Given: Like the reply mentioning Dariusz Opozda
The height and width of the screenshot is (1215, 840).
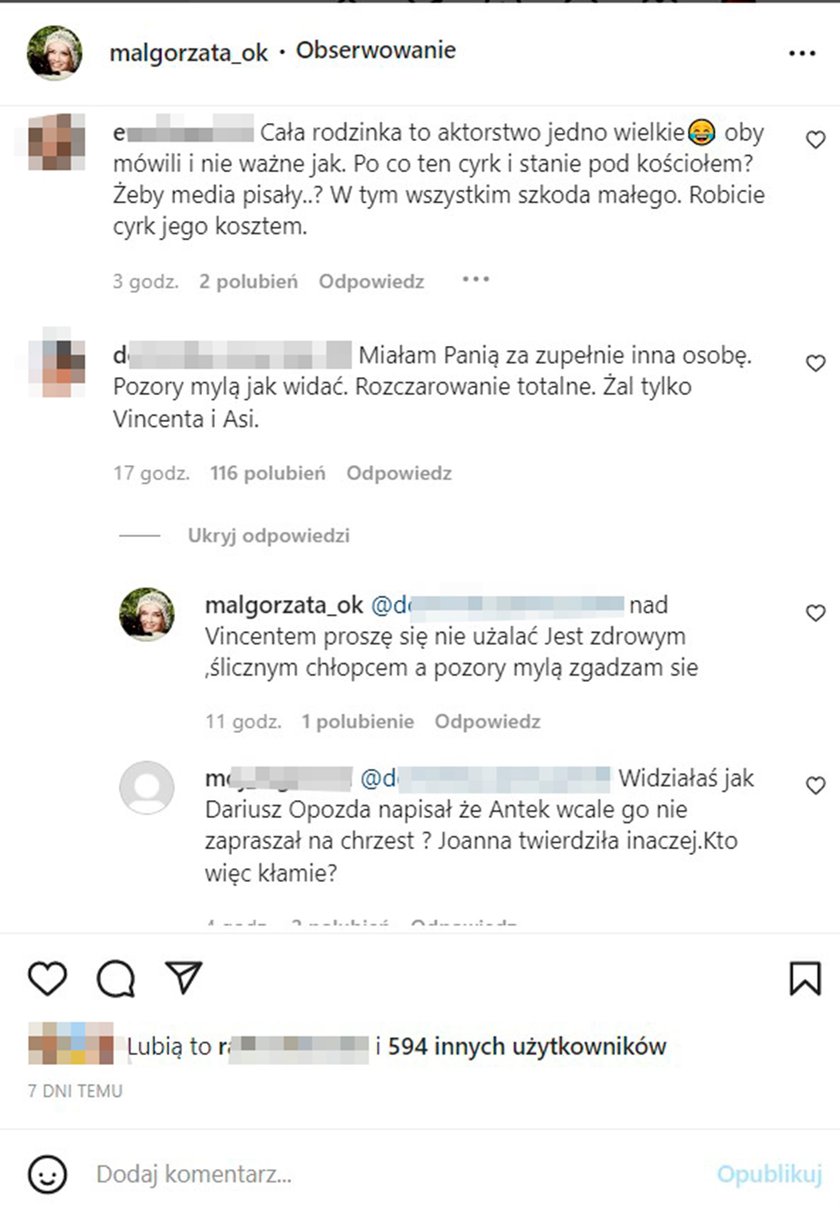Looking at the screenshot, I should tap(816, 785).
